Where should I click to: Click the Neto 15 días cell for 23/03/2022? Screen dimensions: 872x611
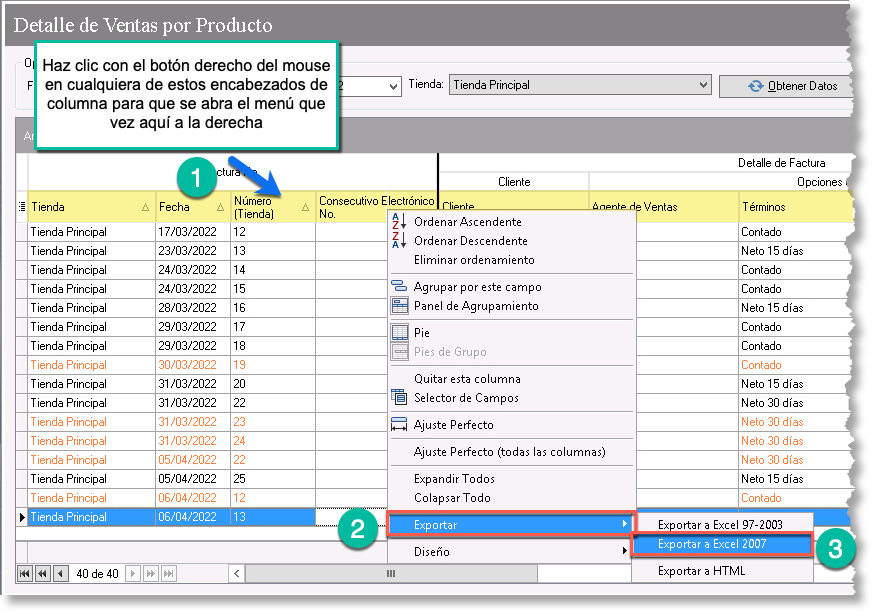point(795,251)
